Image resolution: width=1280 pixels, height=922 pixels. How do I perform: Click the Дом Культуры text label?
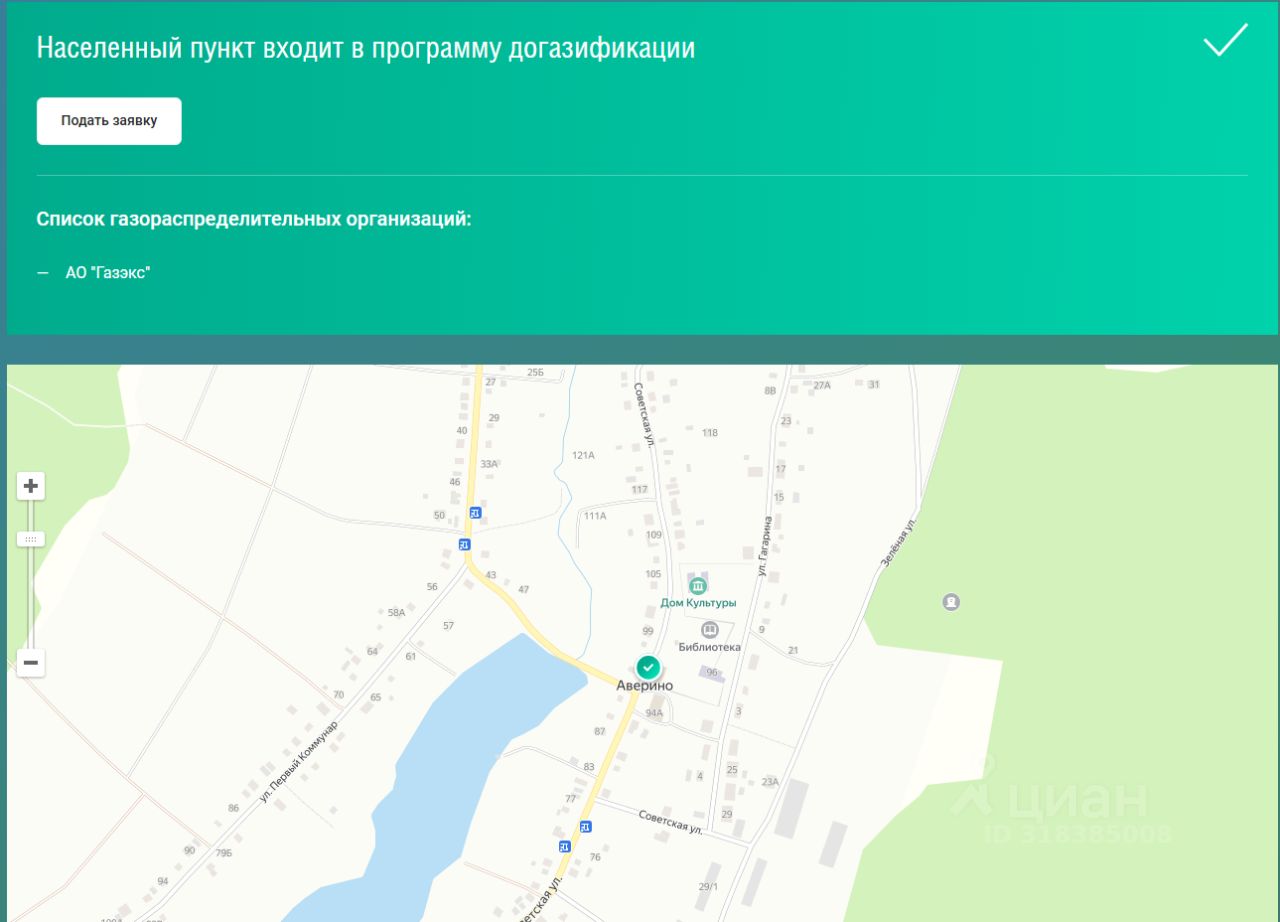pyautogui.click(x=698, y=603)
